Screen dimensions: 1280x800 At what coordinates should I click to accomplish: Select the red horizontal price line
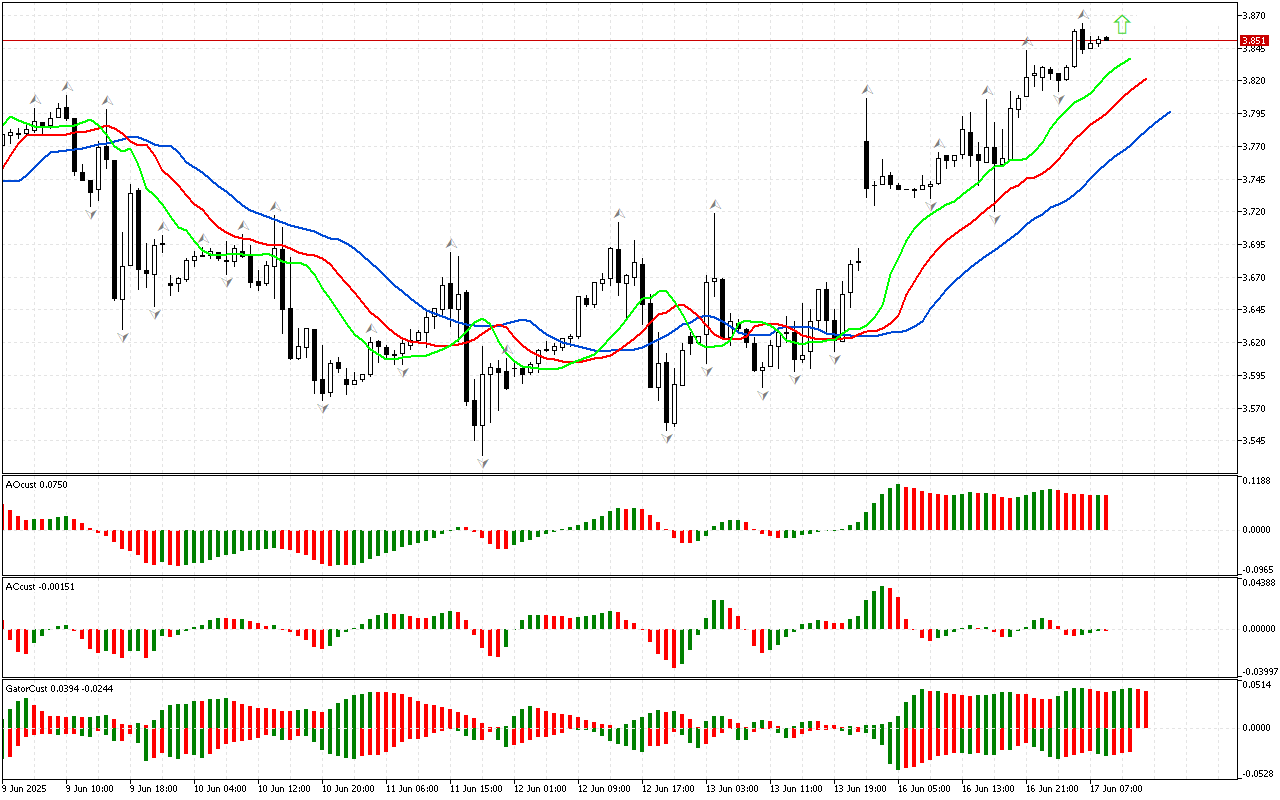click(600, 41)
